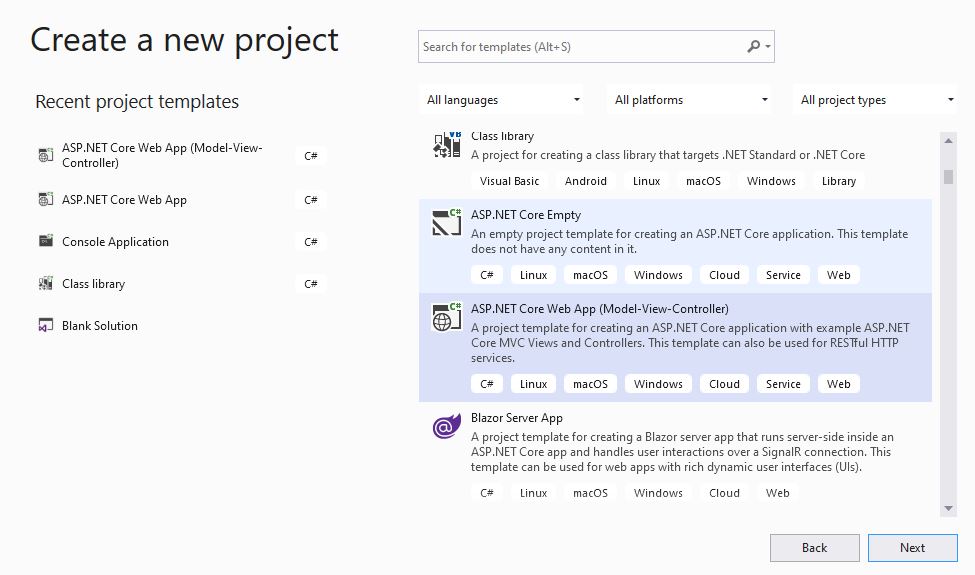Click the scrollbar thumb of template list
This screenshot has width=975, height=575.
click(948, 177)
